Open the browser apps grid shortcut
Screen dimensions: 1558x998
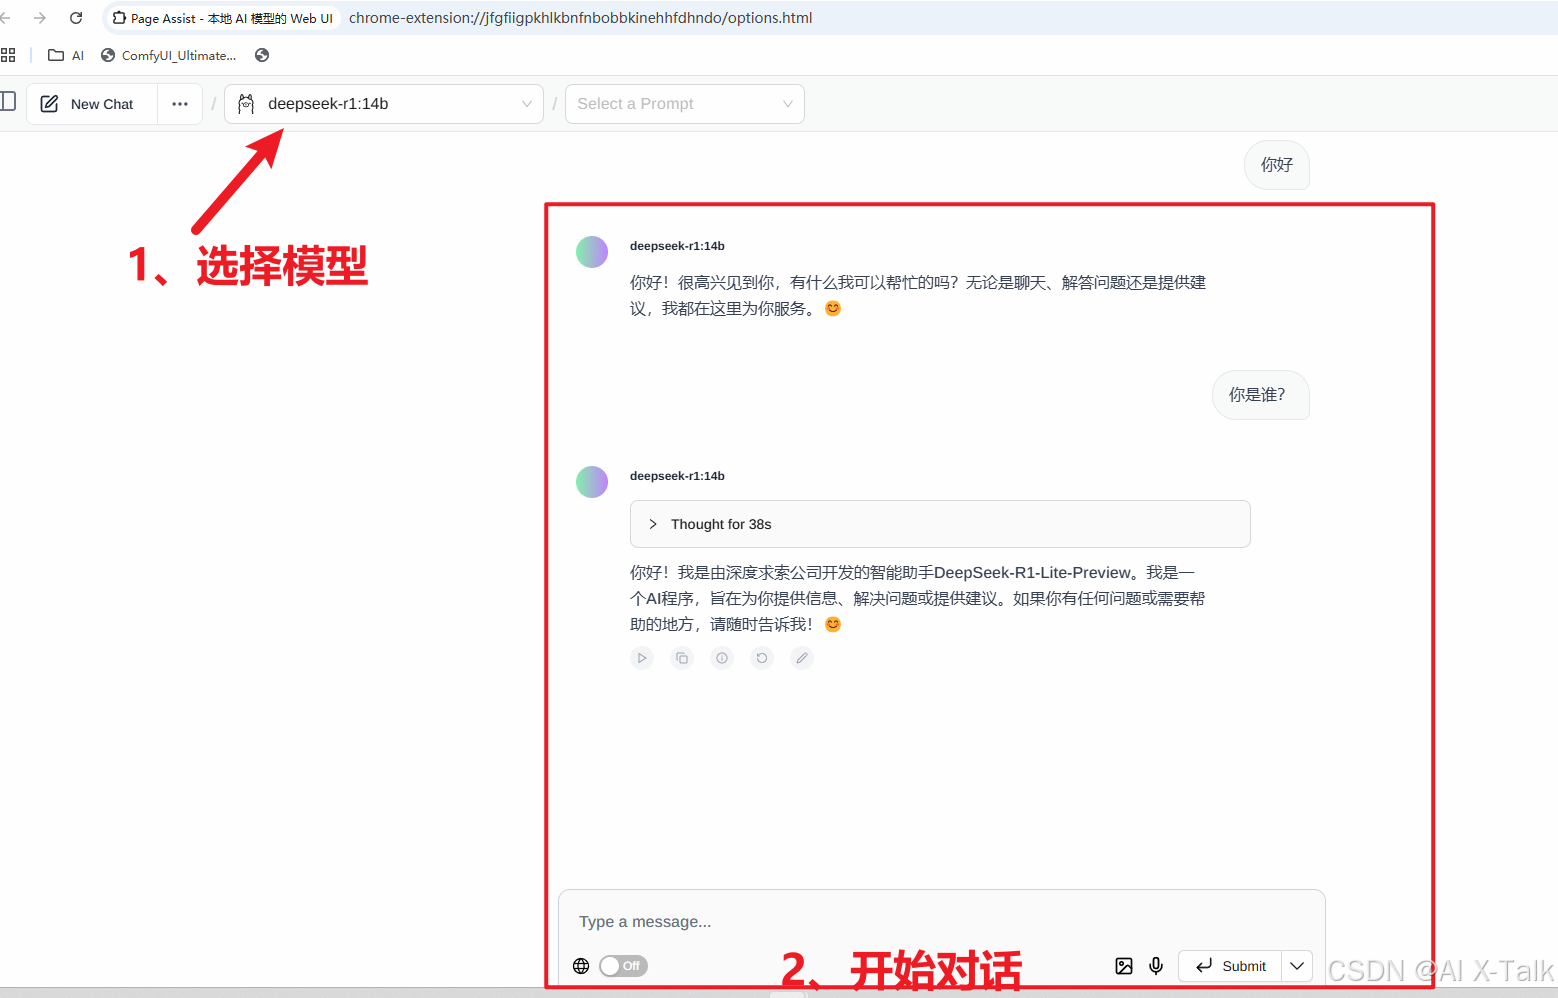coord(8,55)
